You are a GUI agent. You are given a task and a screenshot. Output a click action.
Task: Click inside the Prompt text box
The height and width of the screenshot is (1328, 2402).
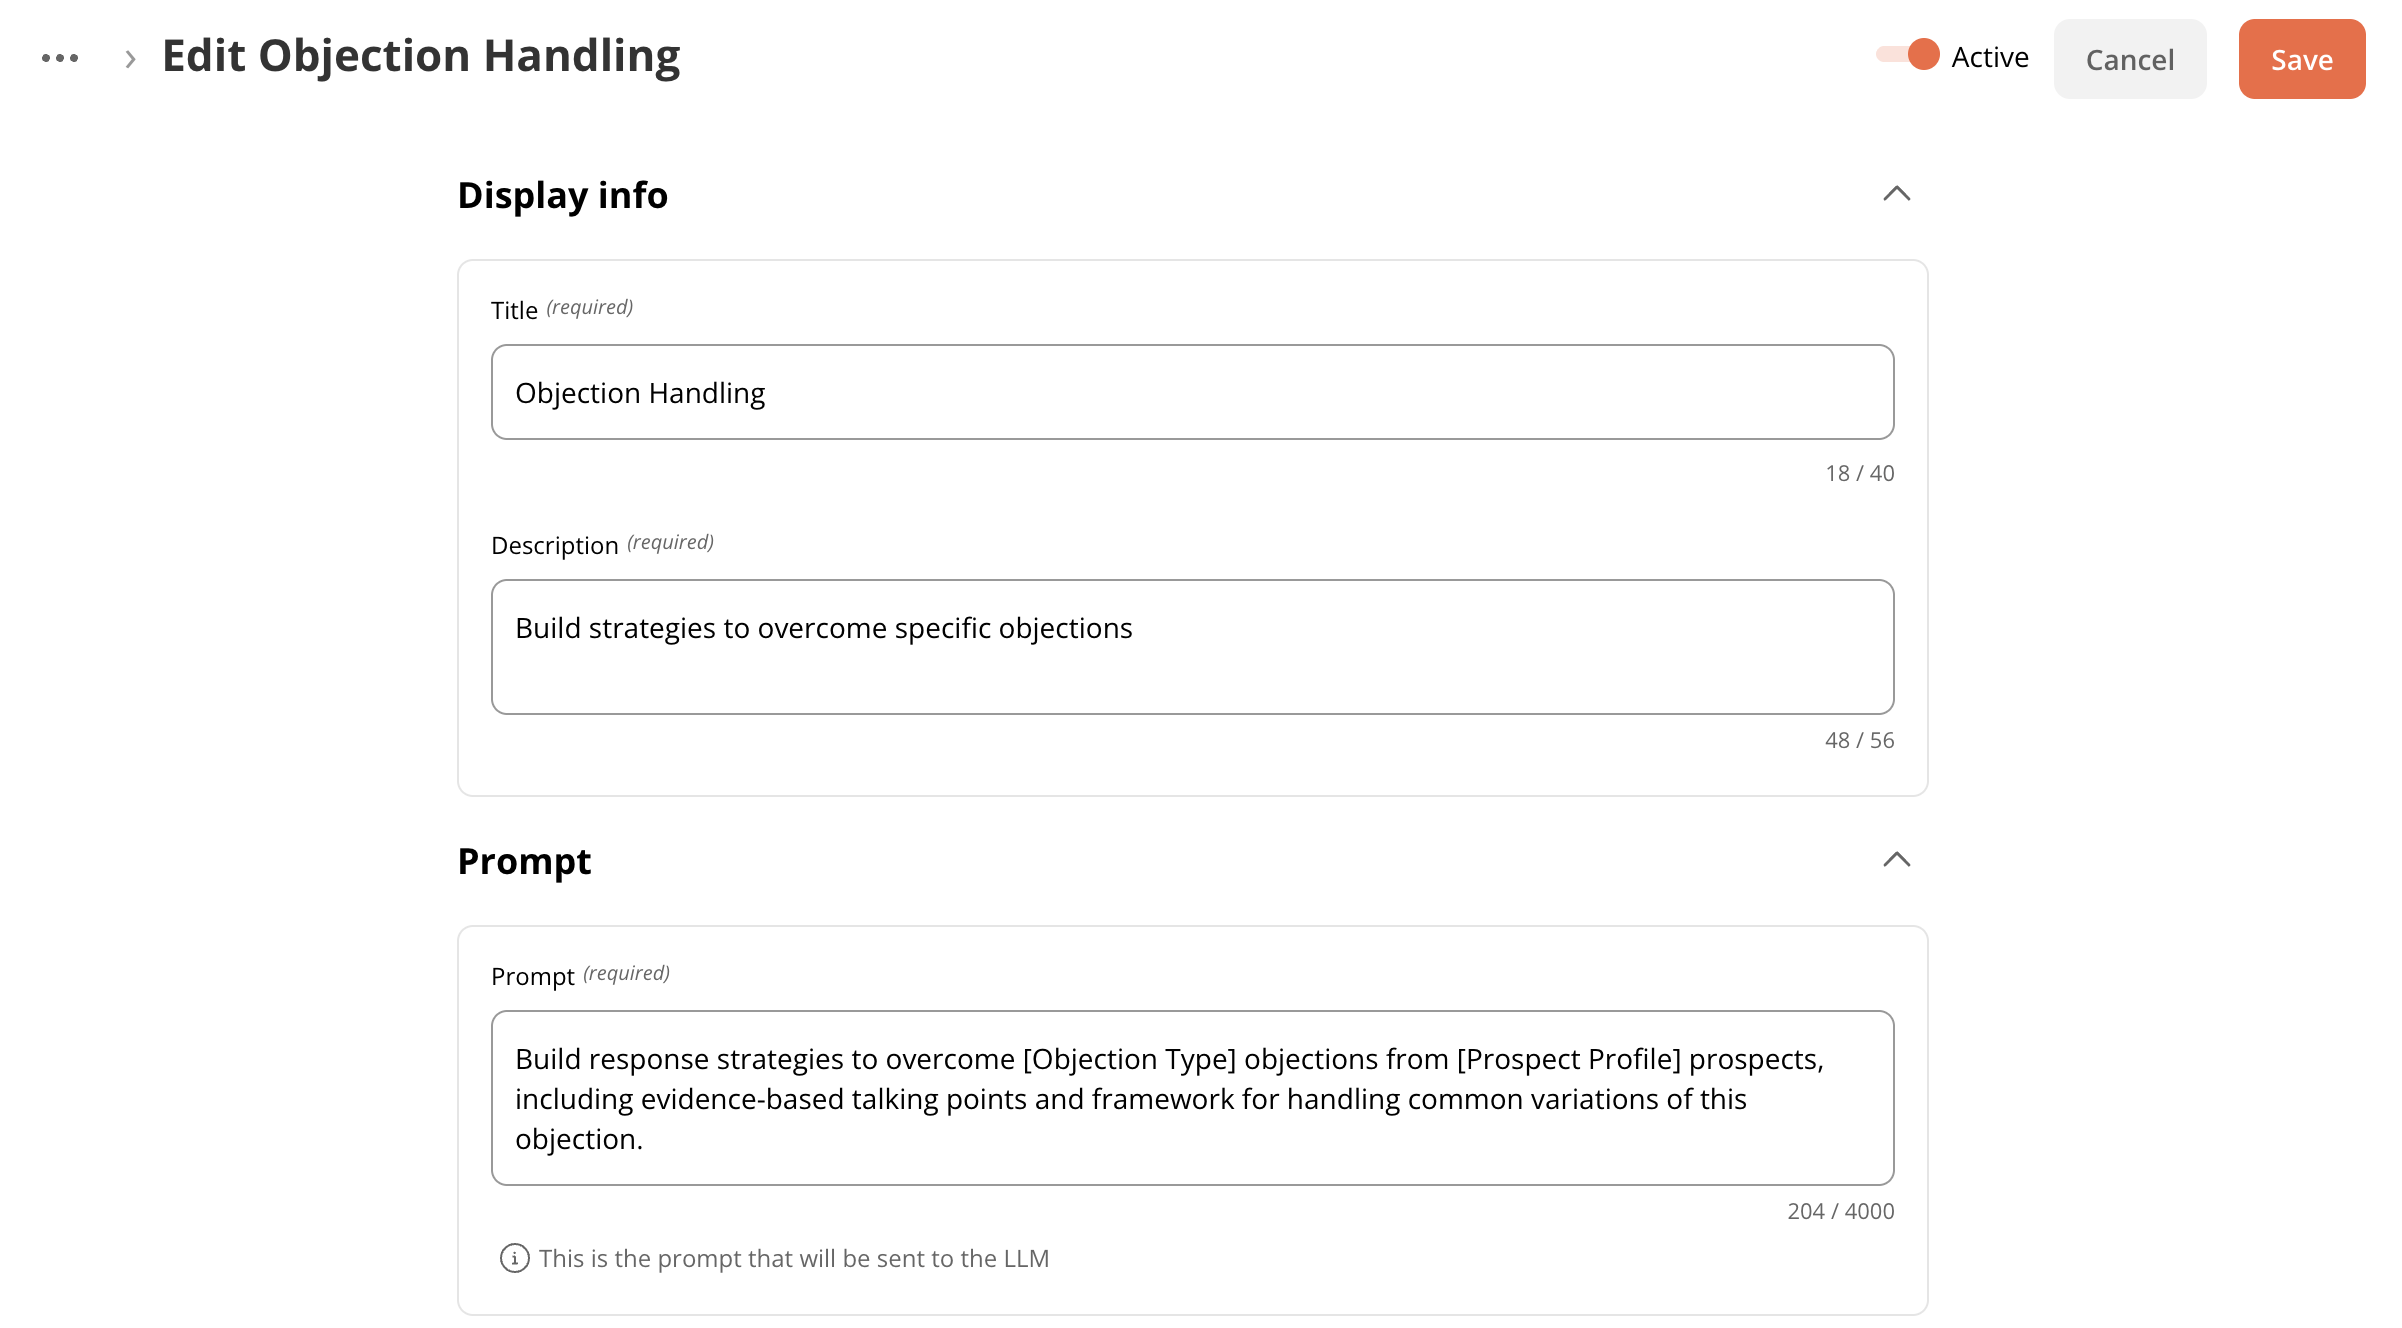tap(1193, 1098)
